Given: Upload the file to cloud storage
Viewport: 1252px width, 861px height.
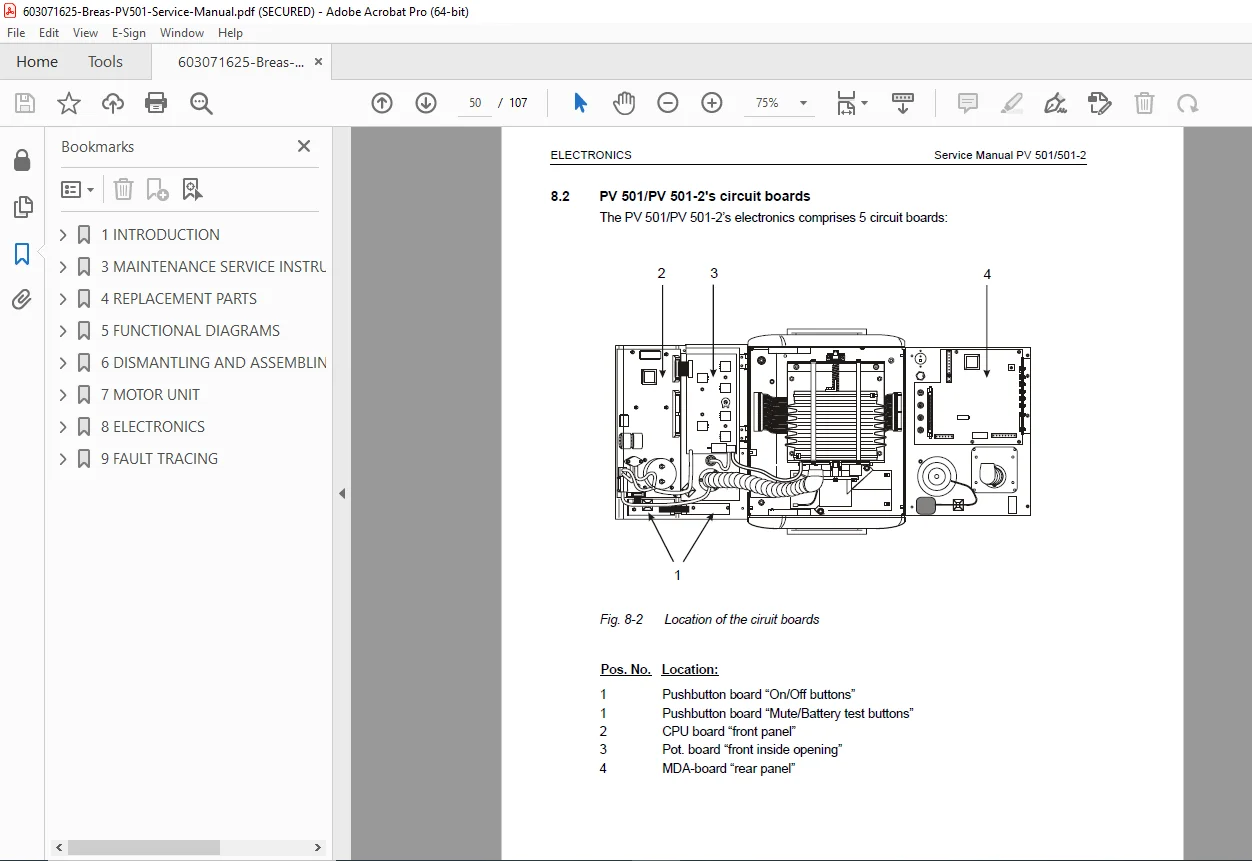Looking at the screenshot, I should (x=113, y=103).
